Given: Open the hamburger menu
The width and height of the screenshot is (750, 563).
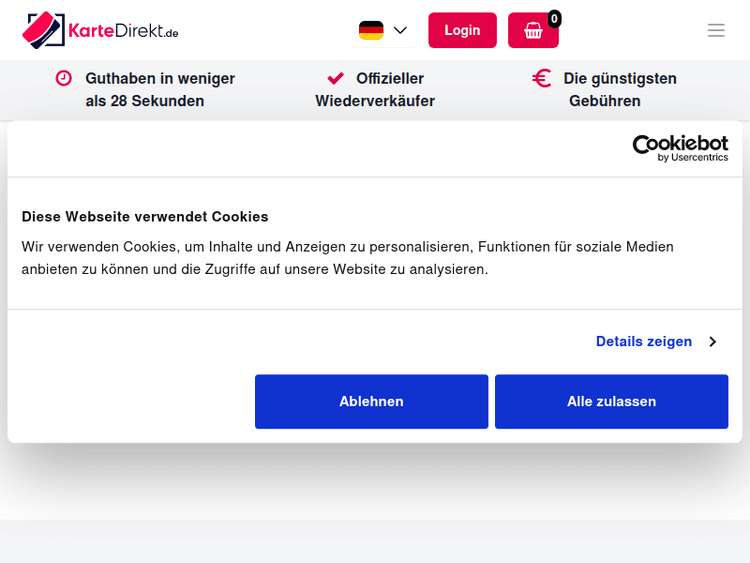Looking at the screenshot, I should tap(716, 30).
